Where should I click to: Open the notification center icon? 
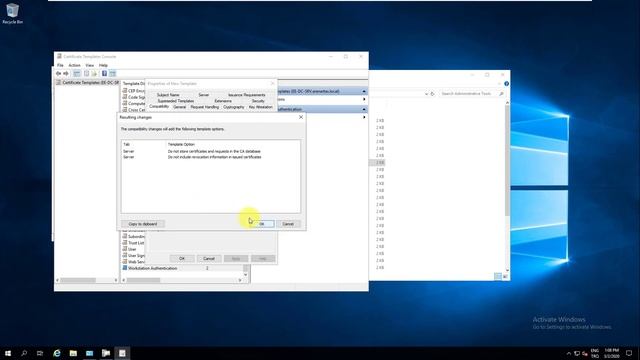tap(629, 353)
